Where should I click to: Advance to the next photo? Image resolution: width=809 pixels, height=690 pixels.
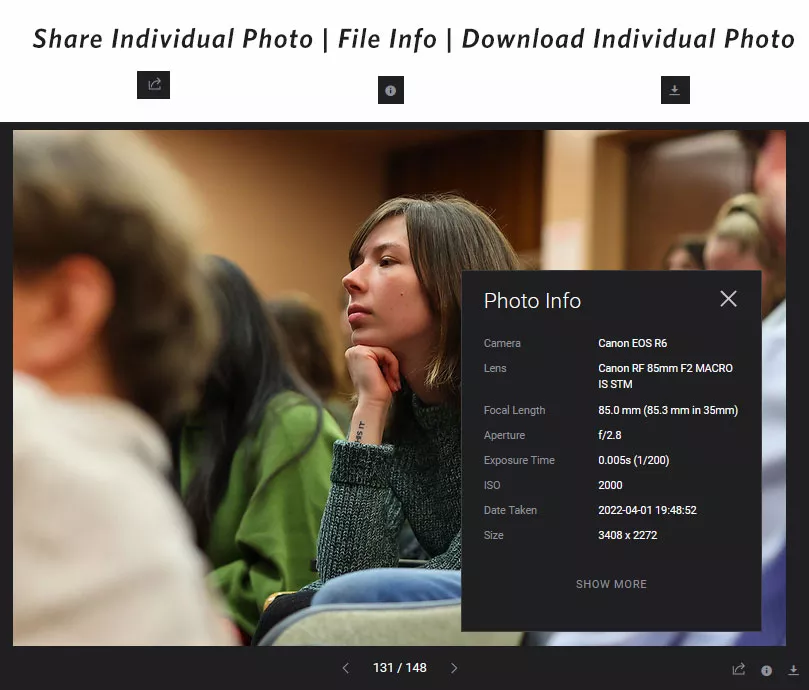(454, 668)
